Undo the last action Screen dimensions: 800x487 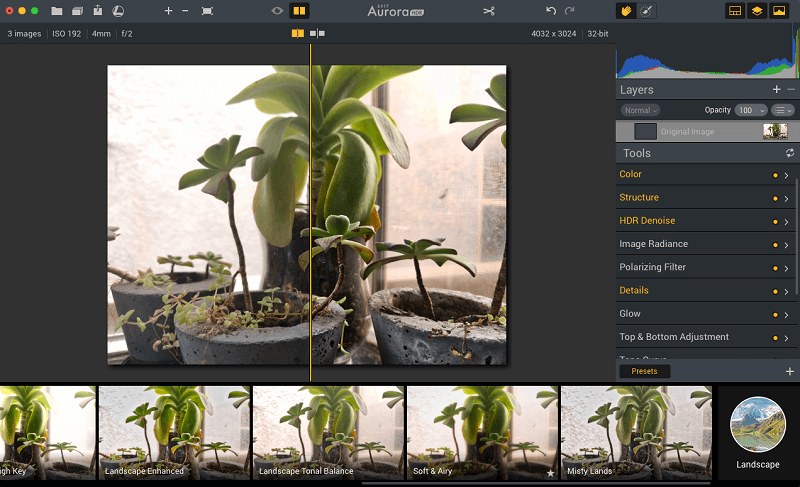[x=551, y=10]
